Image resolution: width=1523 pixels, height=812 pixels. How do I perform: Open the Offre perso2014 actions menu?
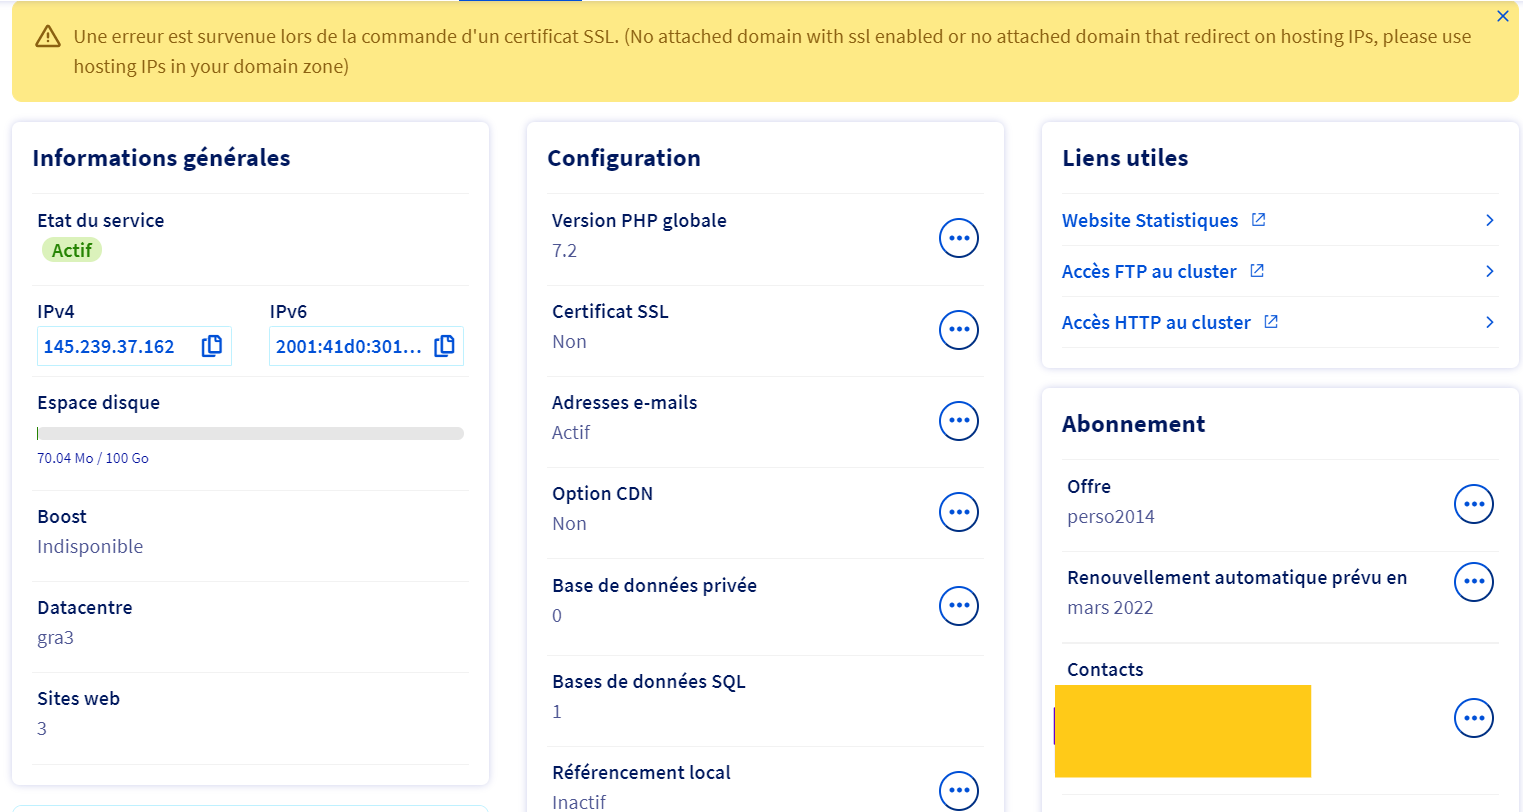tap(1473, 504)
